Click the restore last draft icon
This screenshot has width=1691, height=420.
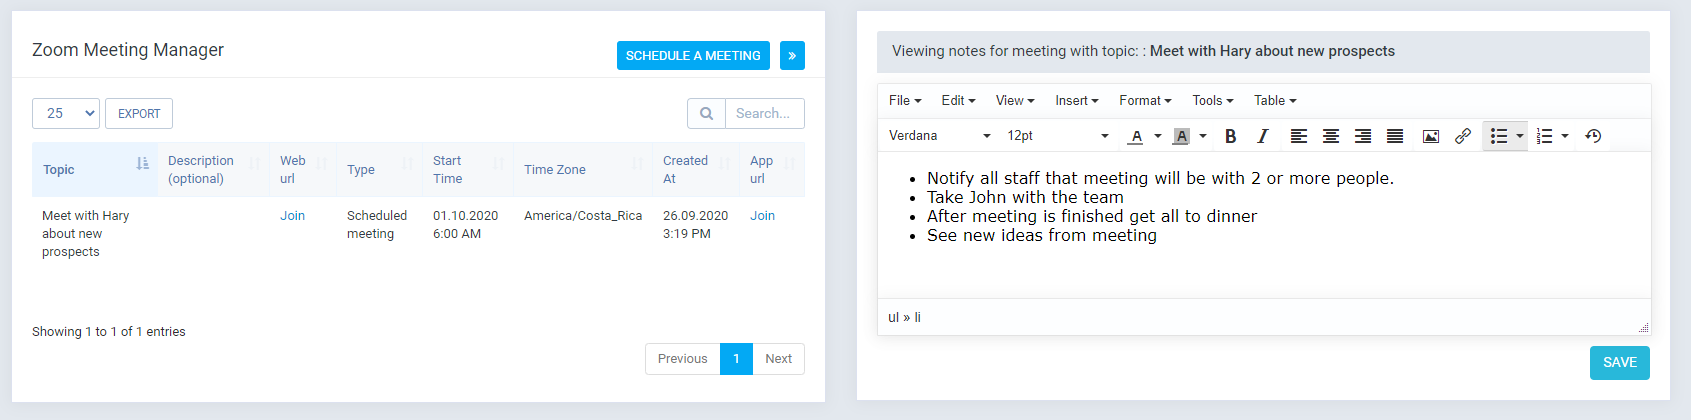[x=1593, y=136]
